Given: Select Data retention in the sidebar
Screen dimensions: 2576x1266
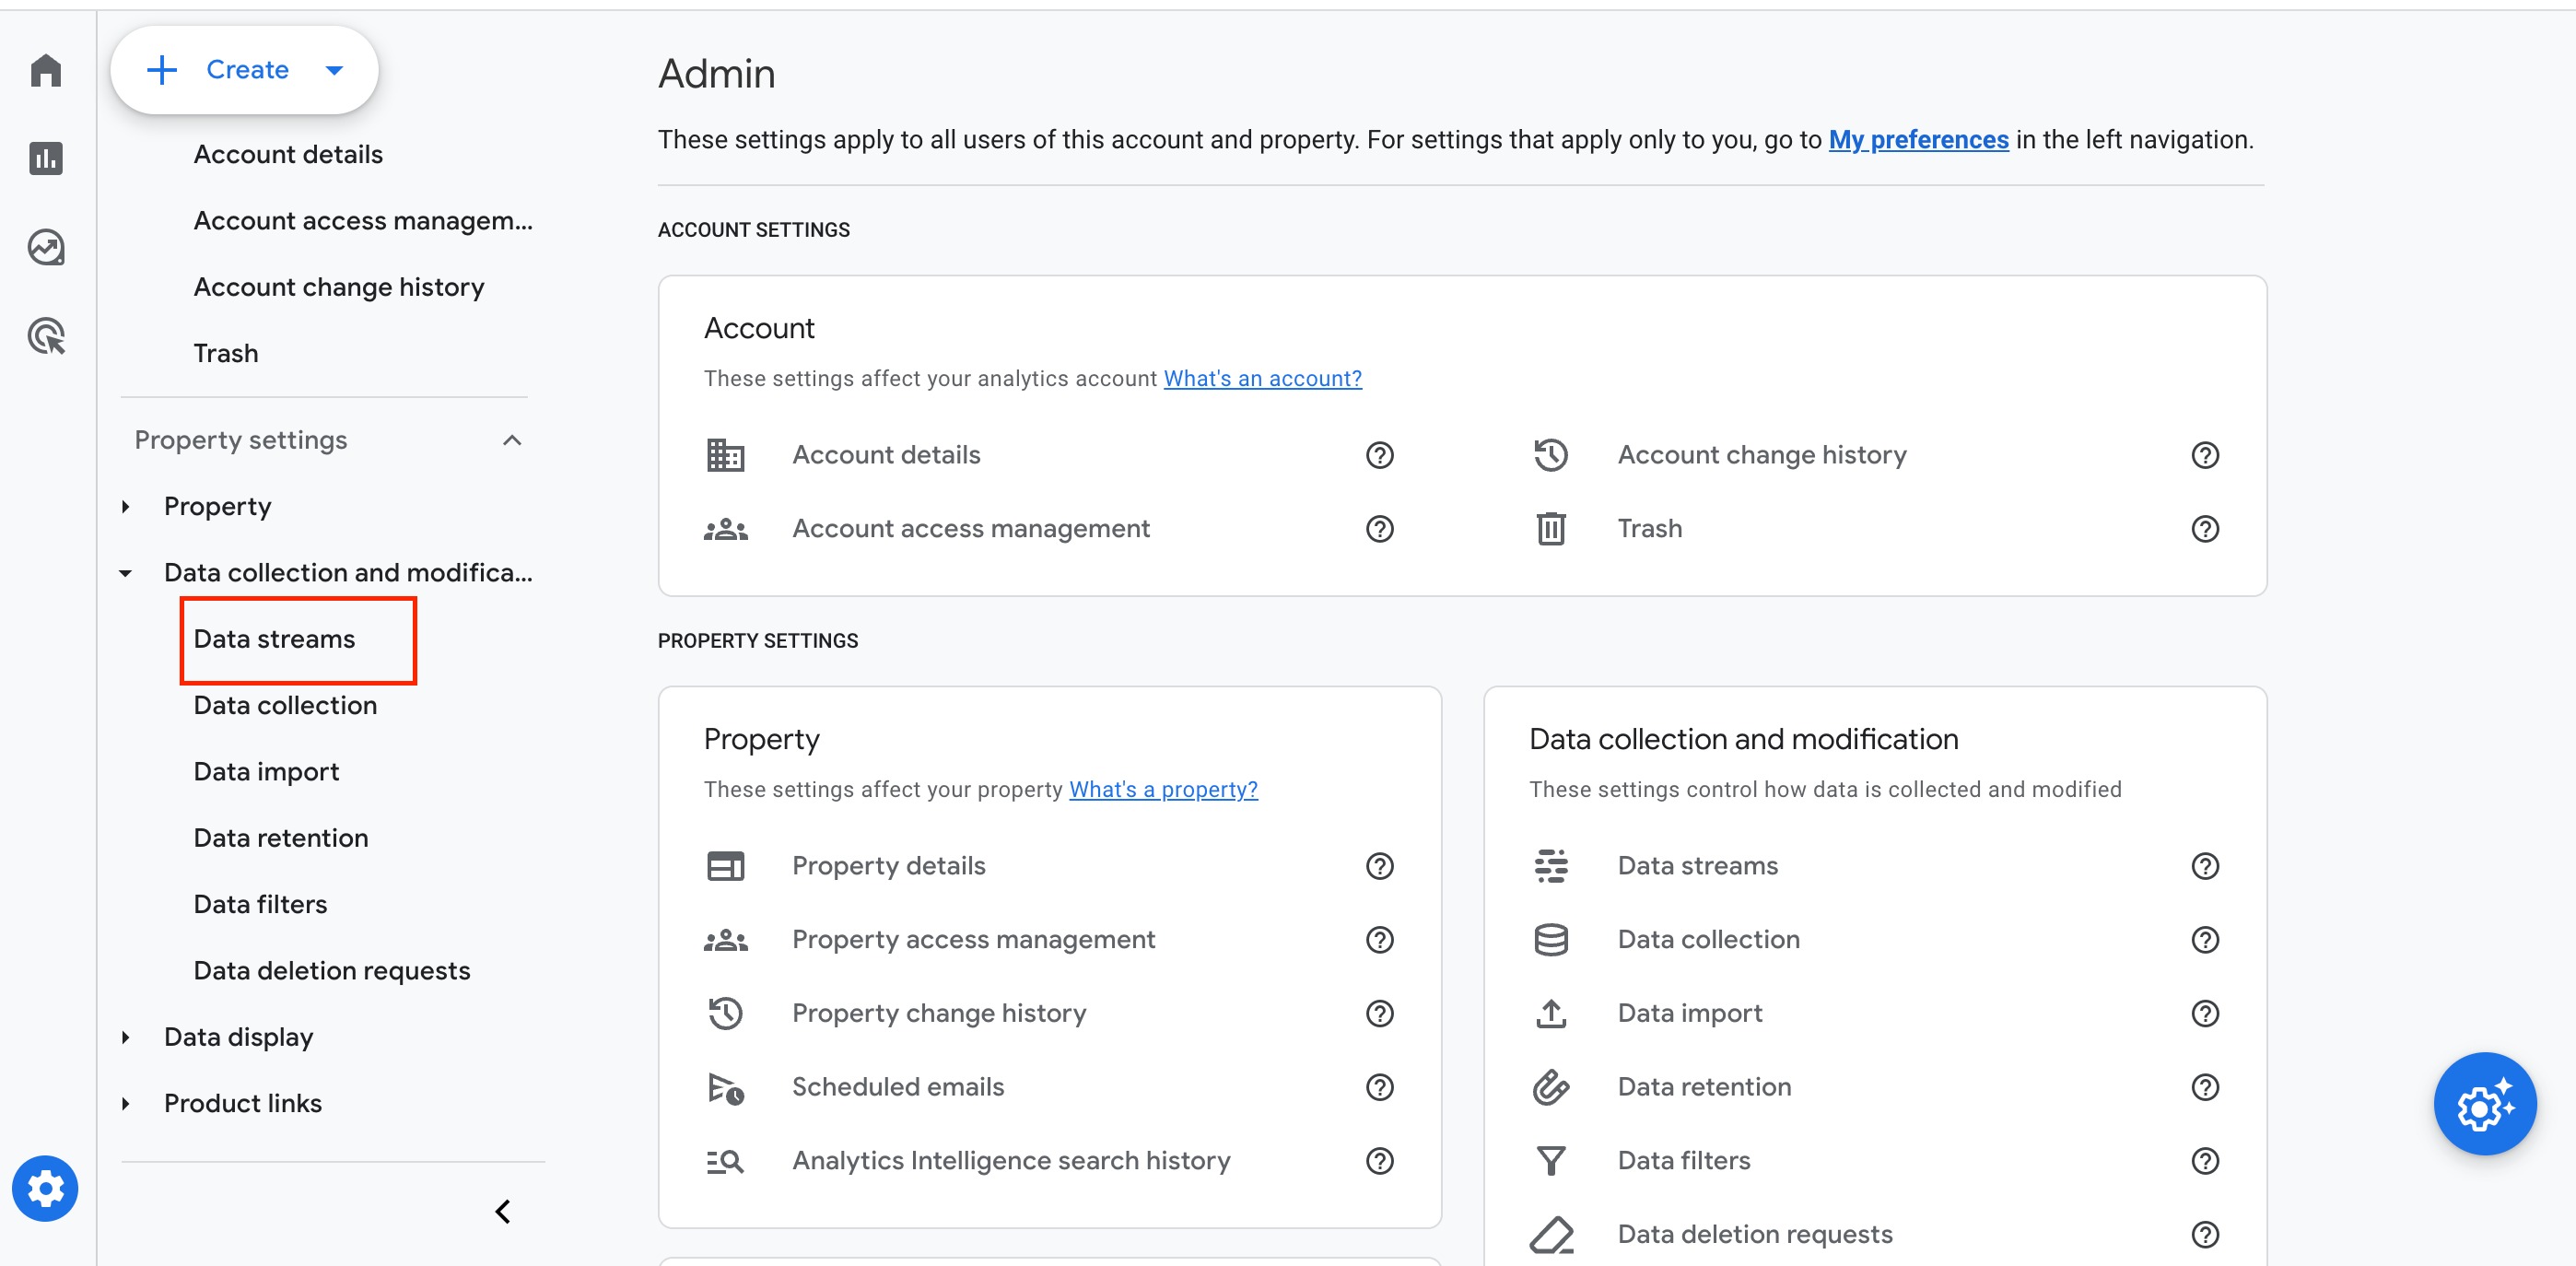Looking at the screenshot, I should [x=281, y=838].
